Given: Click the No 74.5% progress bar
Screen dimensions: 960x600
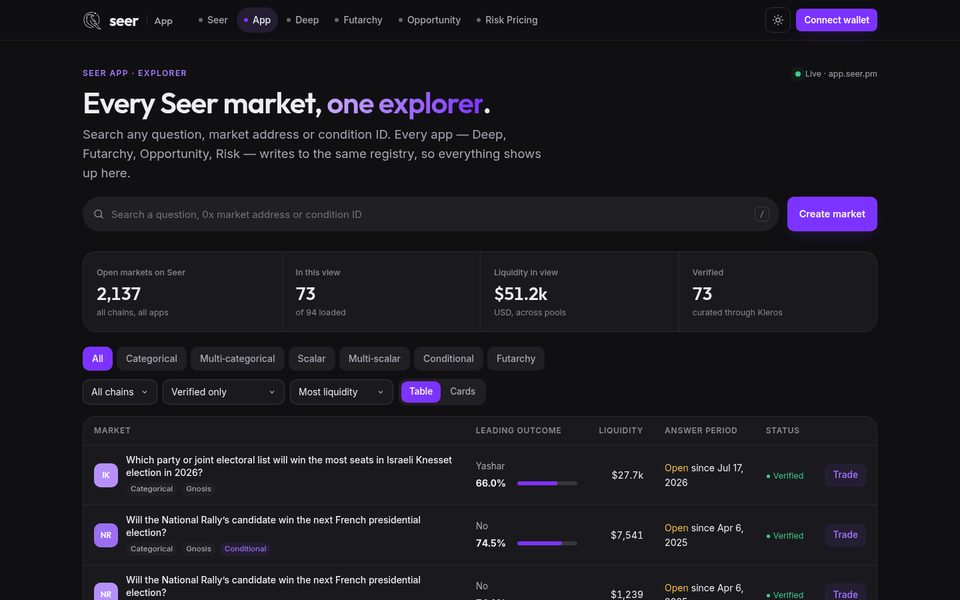Looking at the screenshot, I should pos(547,544).
